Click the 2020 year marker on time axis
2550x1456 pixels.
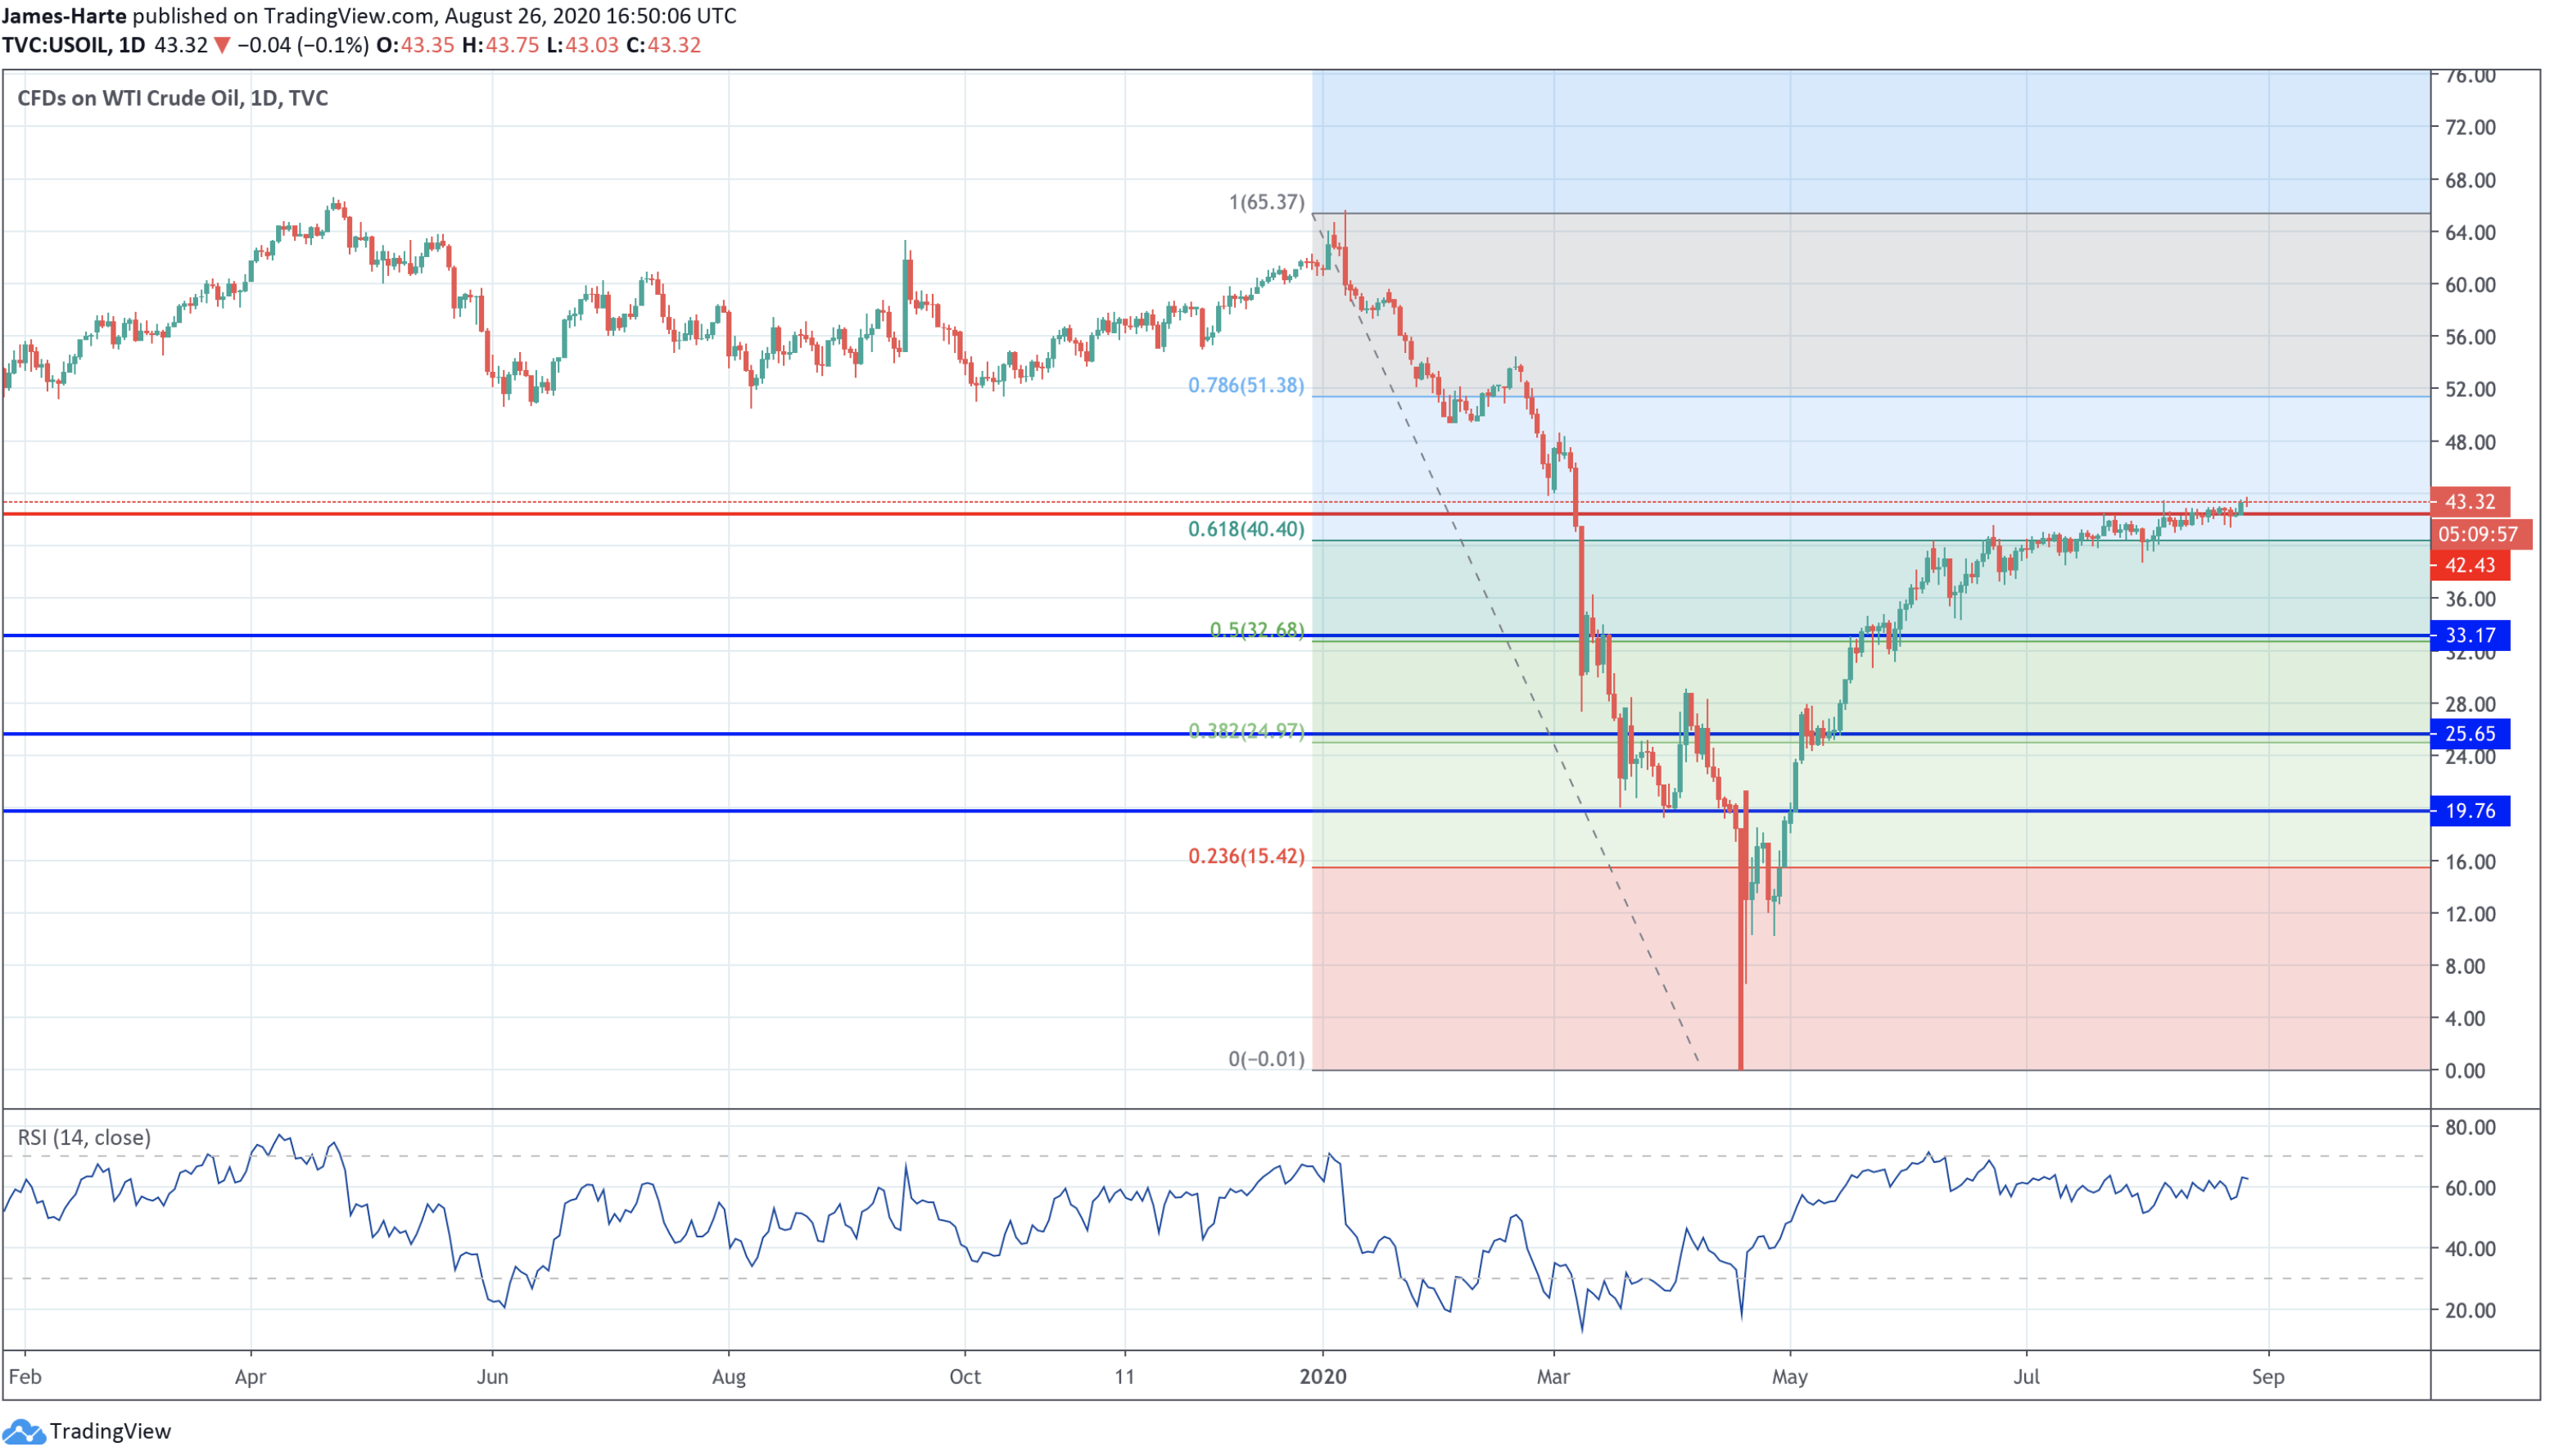coord(1322,1377)
